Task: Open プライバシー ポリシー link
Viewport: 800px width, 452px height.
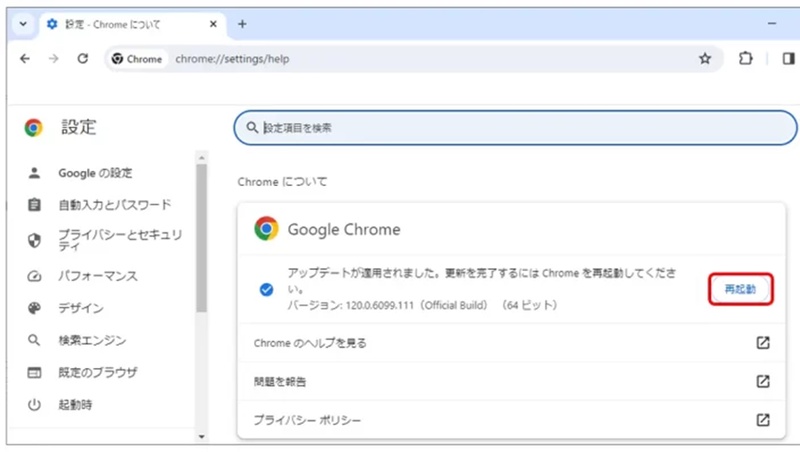Action: click(512, 420)
